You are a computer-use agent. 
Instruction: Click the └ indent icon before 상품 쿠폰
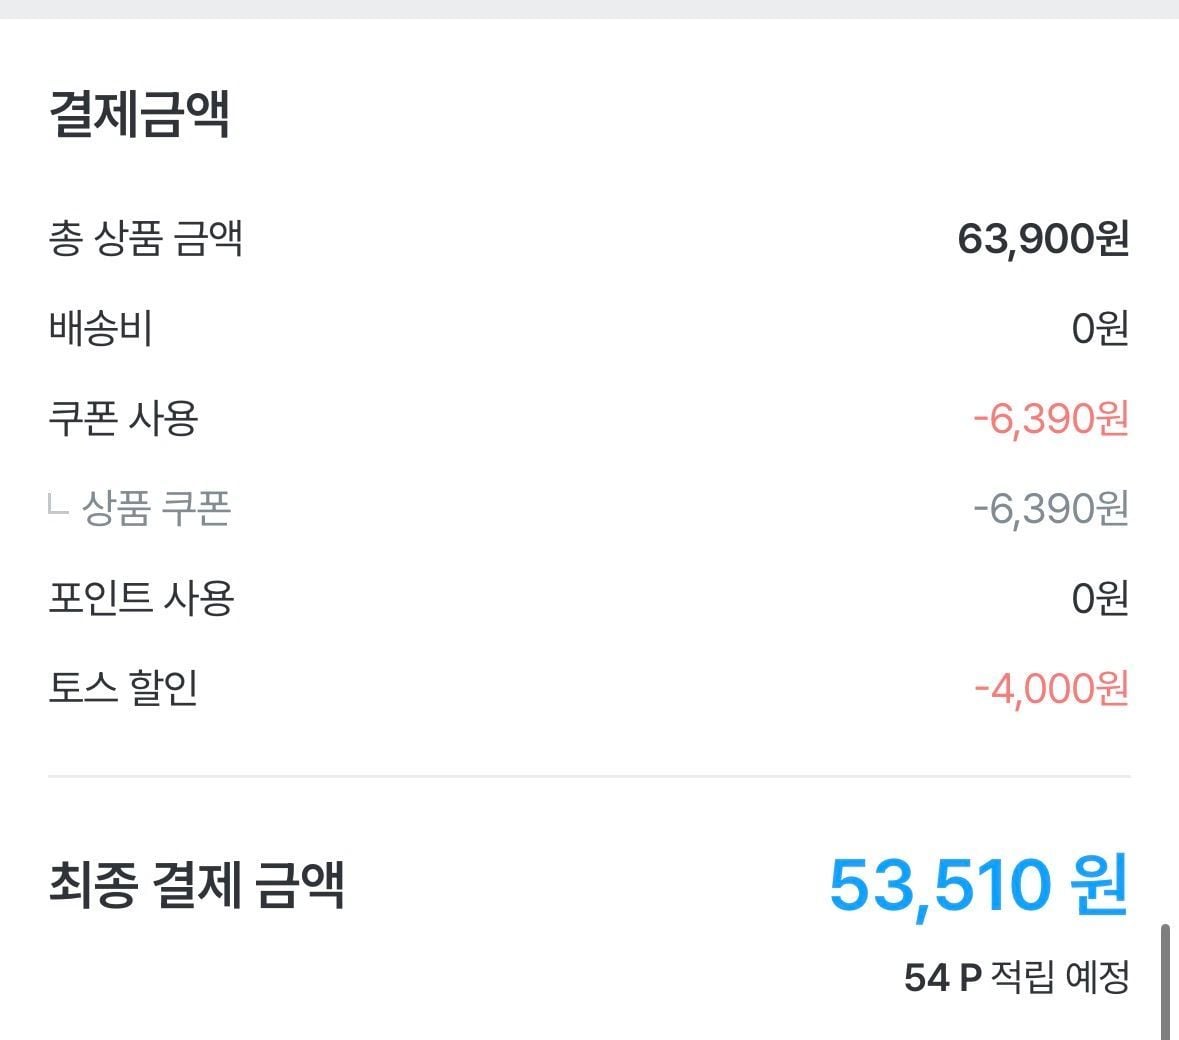click(57, 506)
